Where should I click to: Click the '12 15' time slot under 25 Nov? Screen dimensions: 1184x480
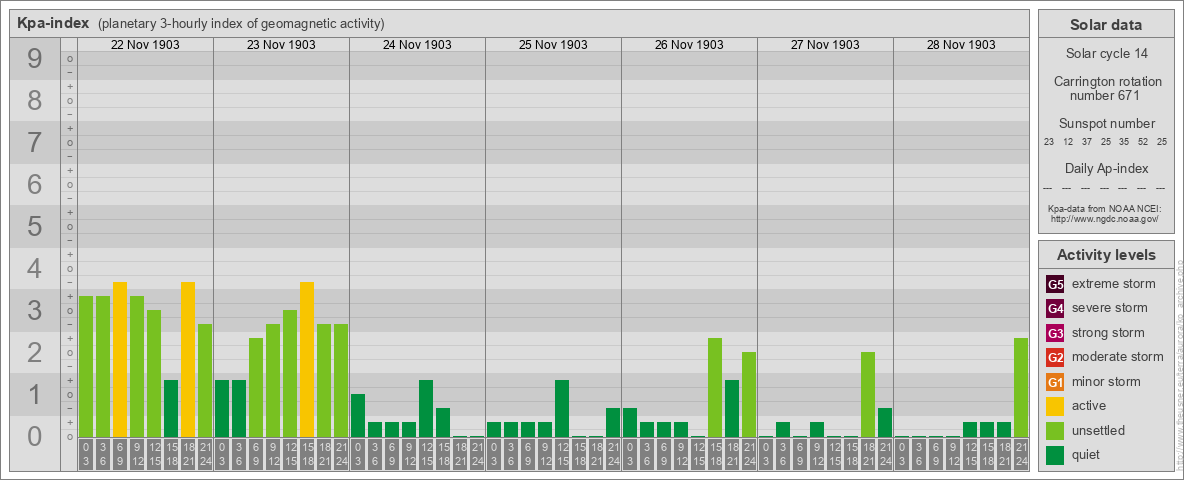[x=562, y=454]
